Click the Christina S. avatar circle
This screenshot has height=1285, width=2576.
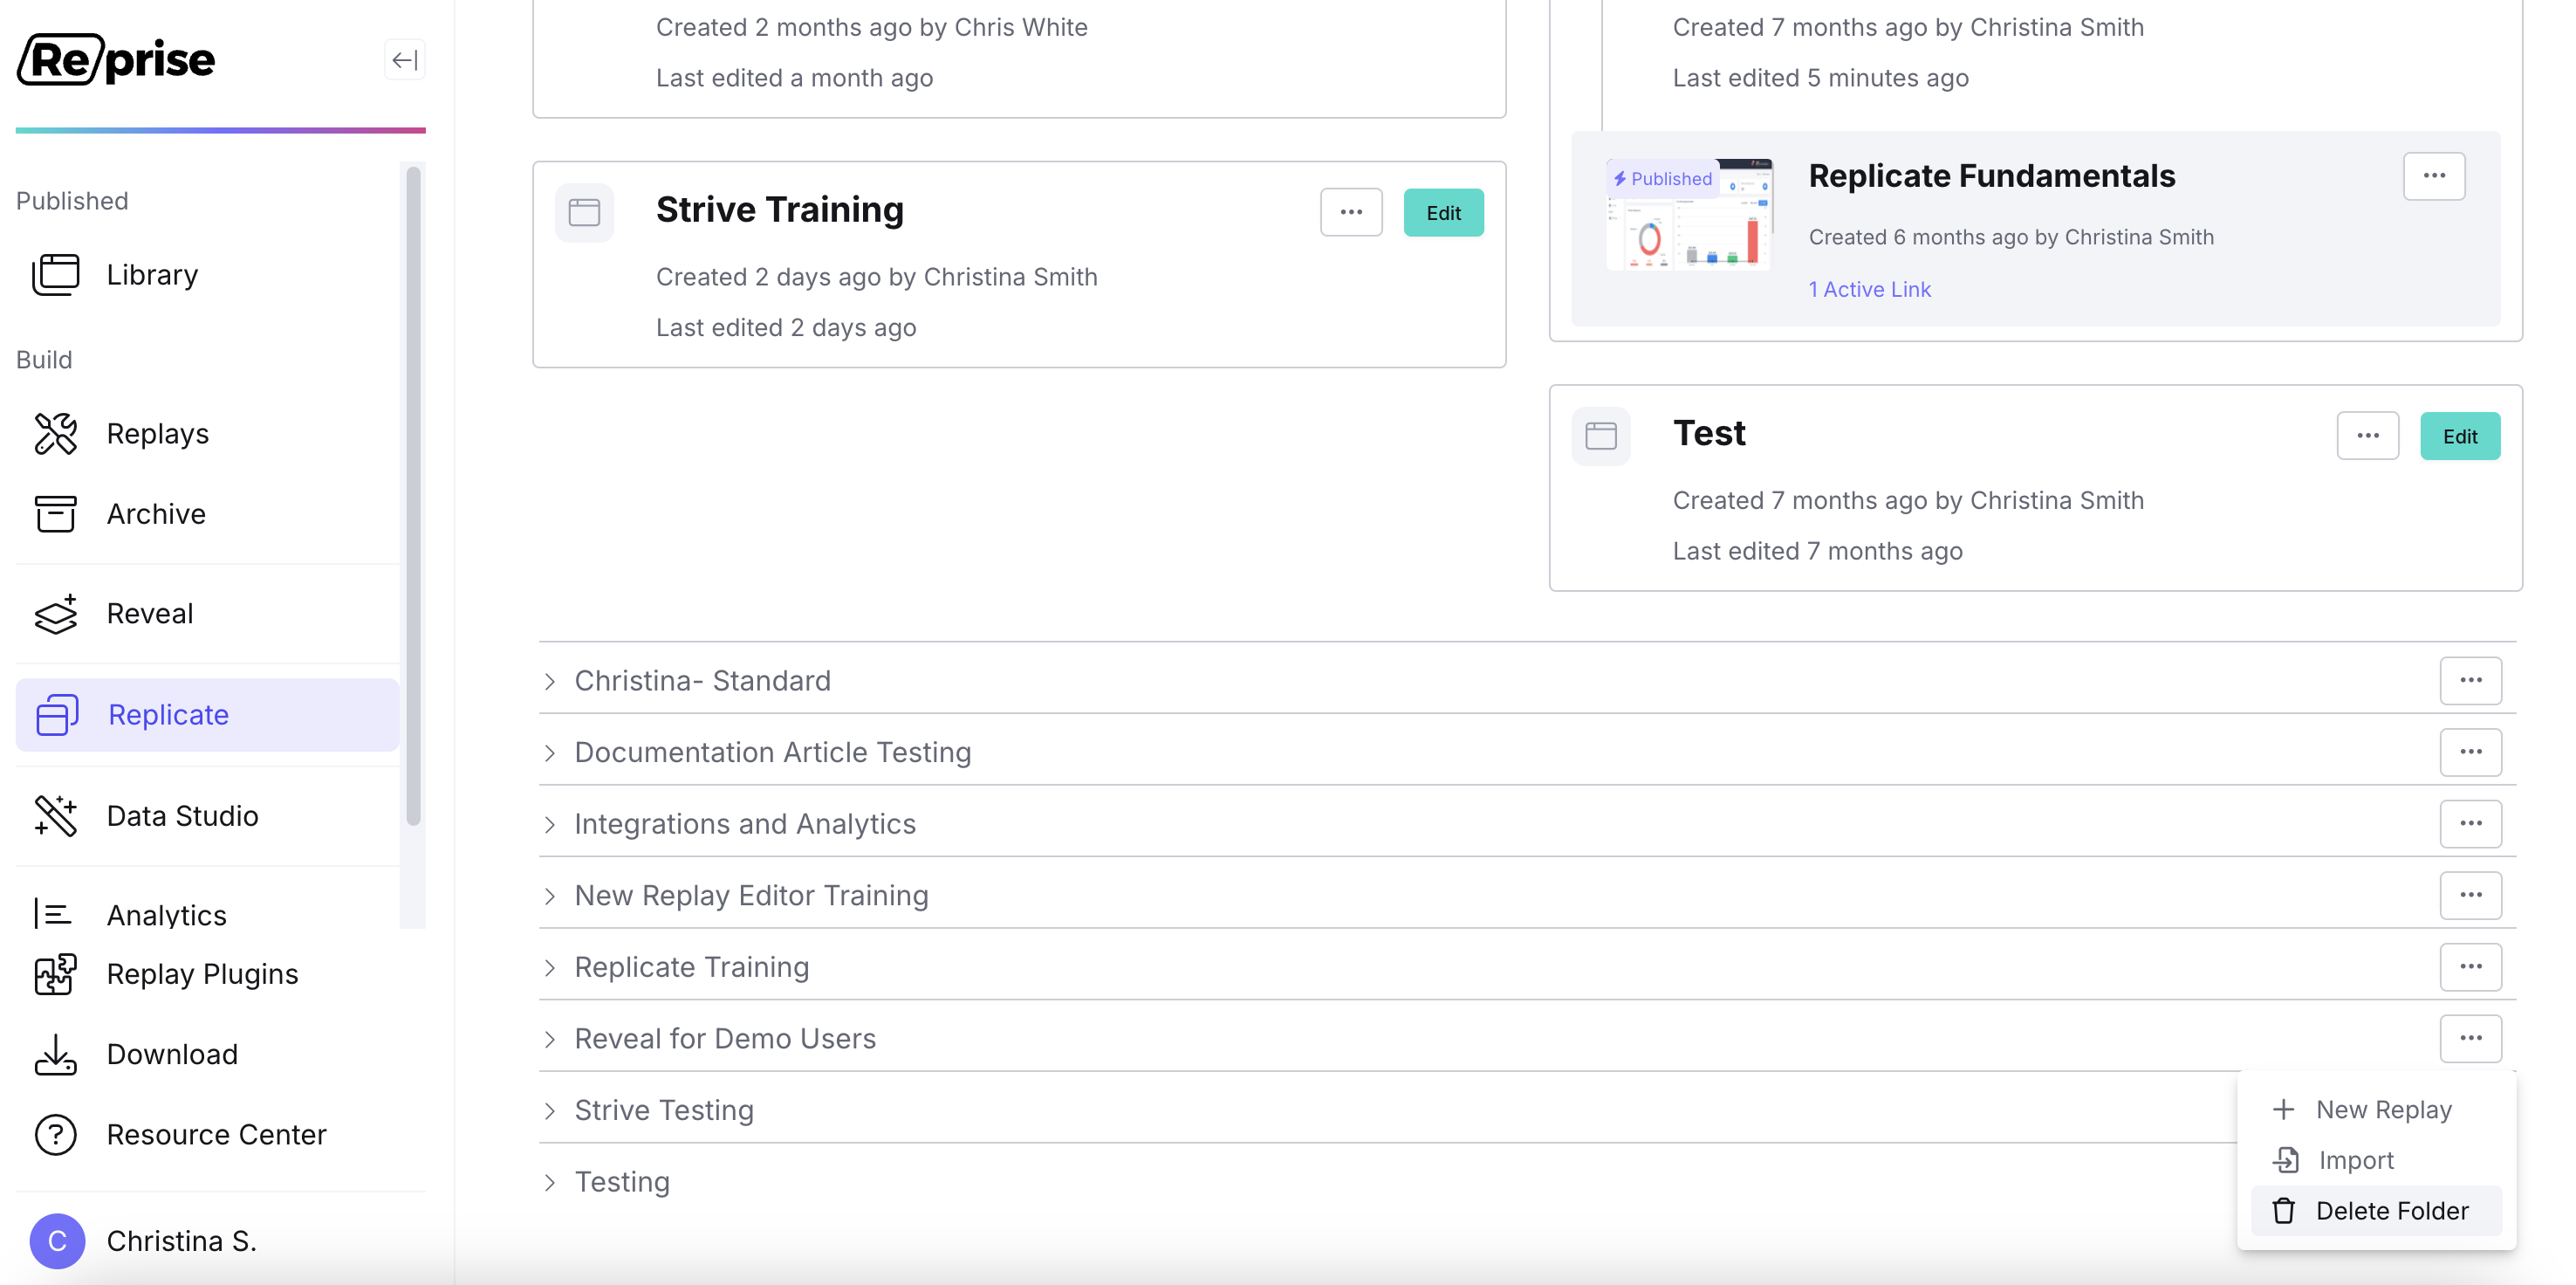pos(57,1240)
